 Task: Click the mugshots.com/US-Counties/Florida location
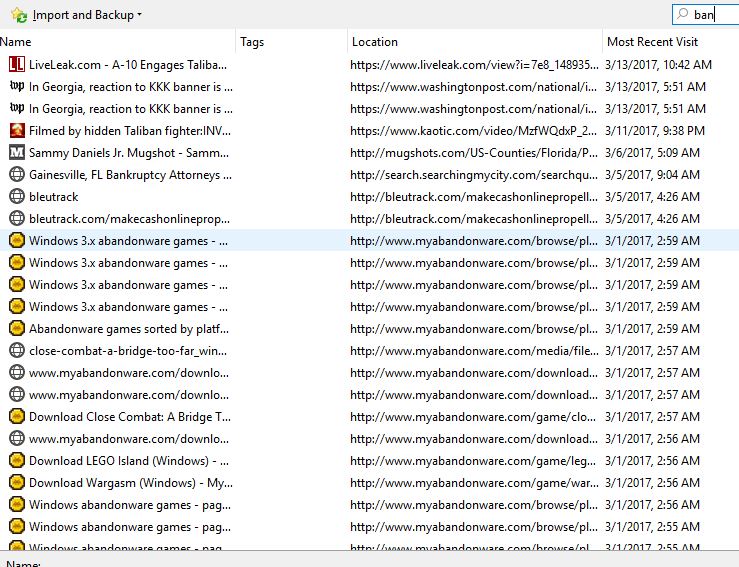click(474, 153)
